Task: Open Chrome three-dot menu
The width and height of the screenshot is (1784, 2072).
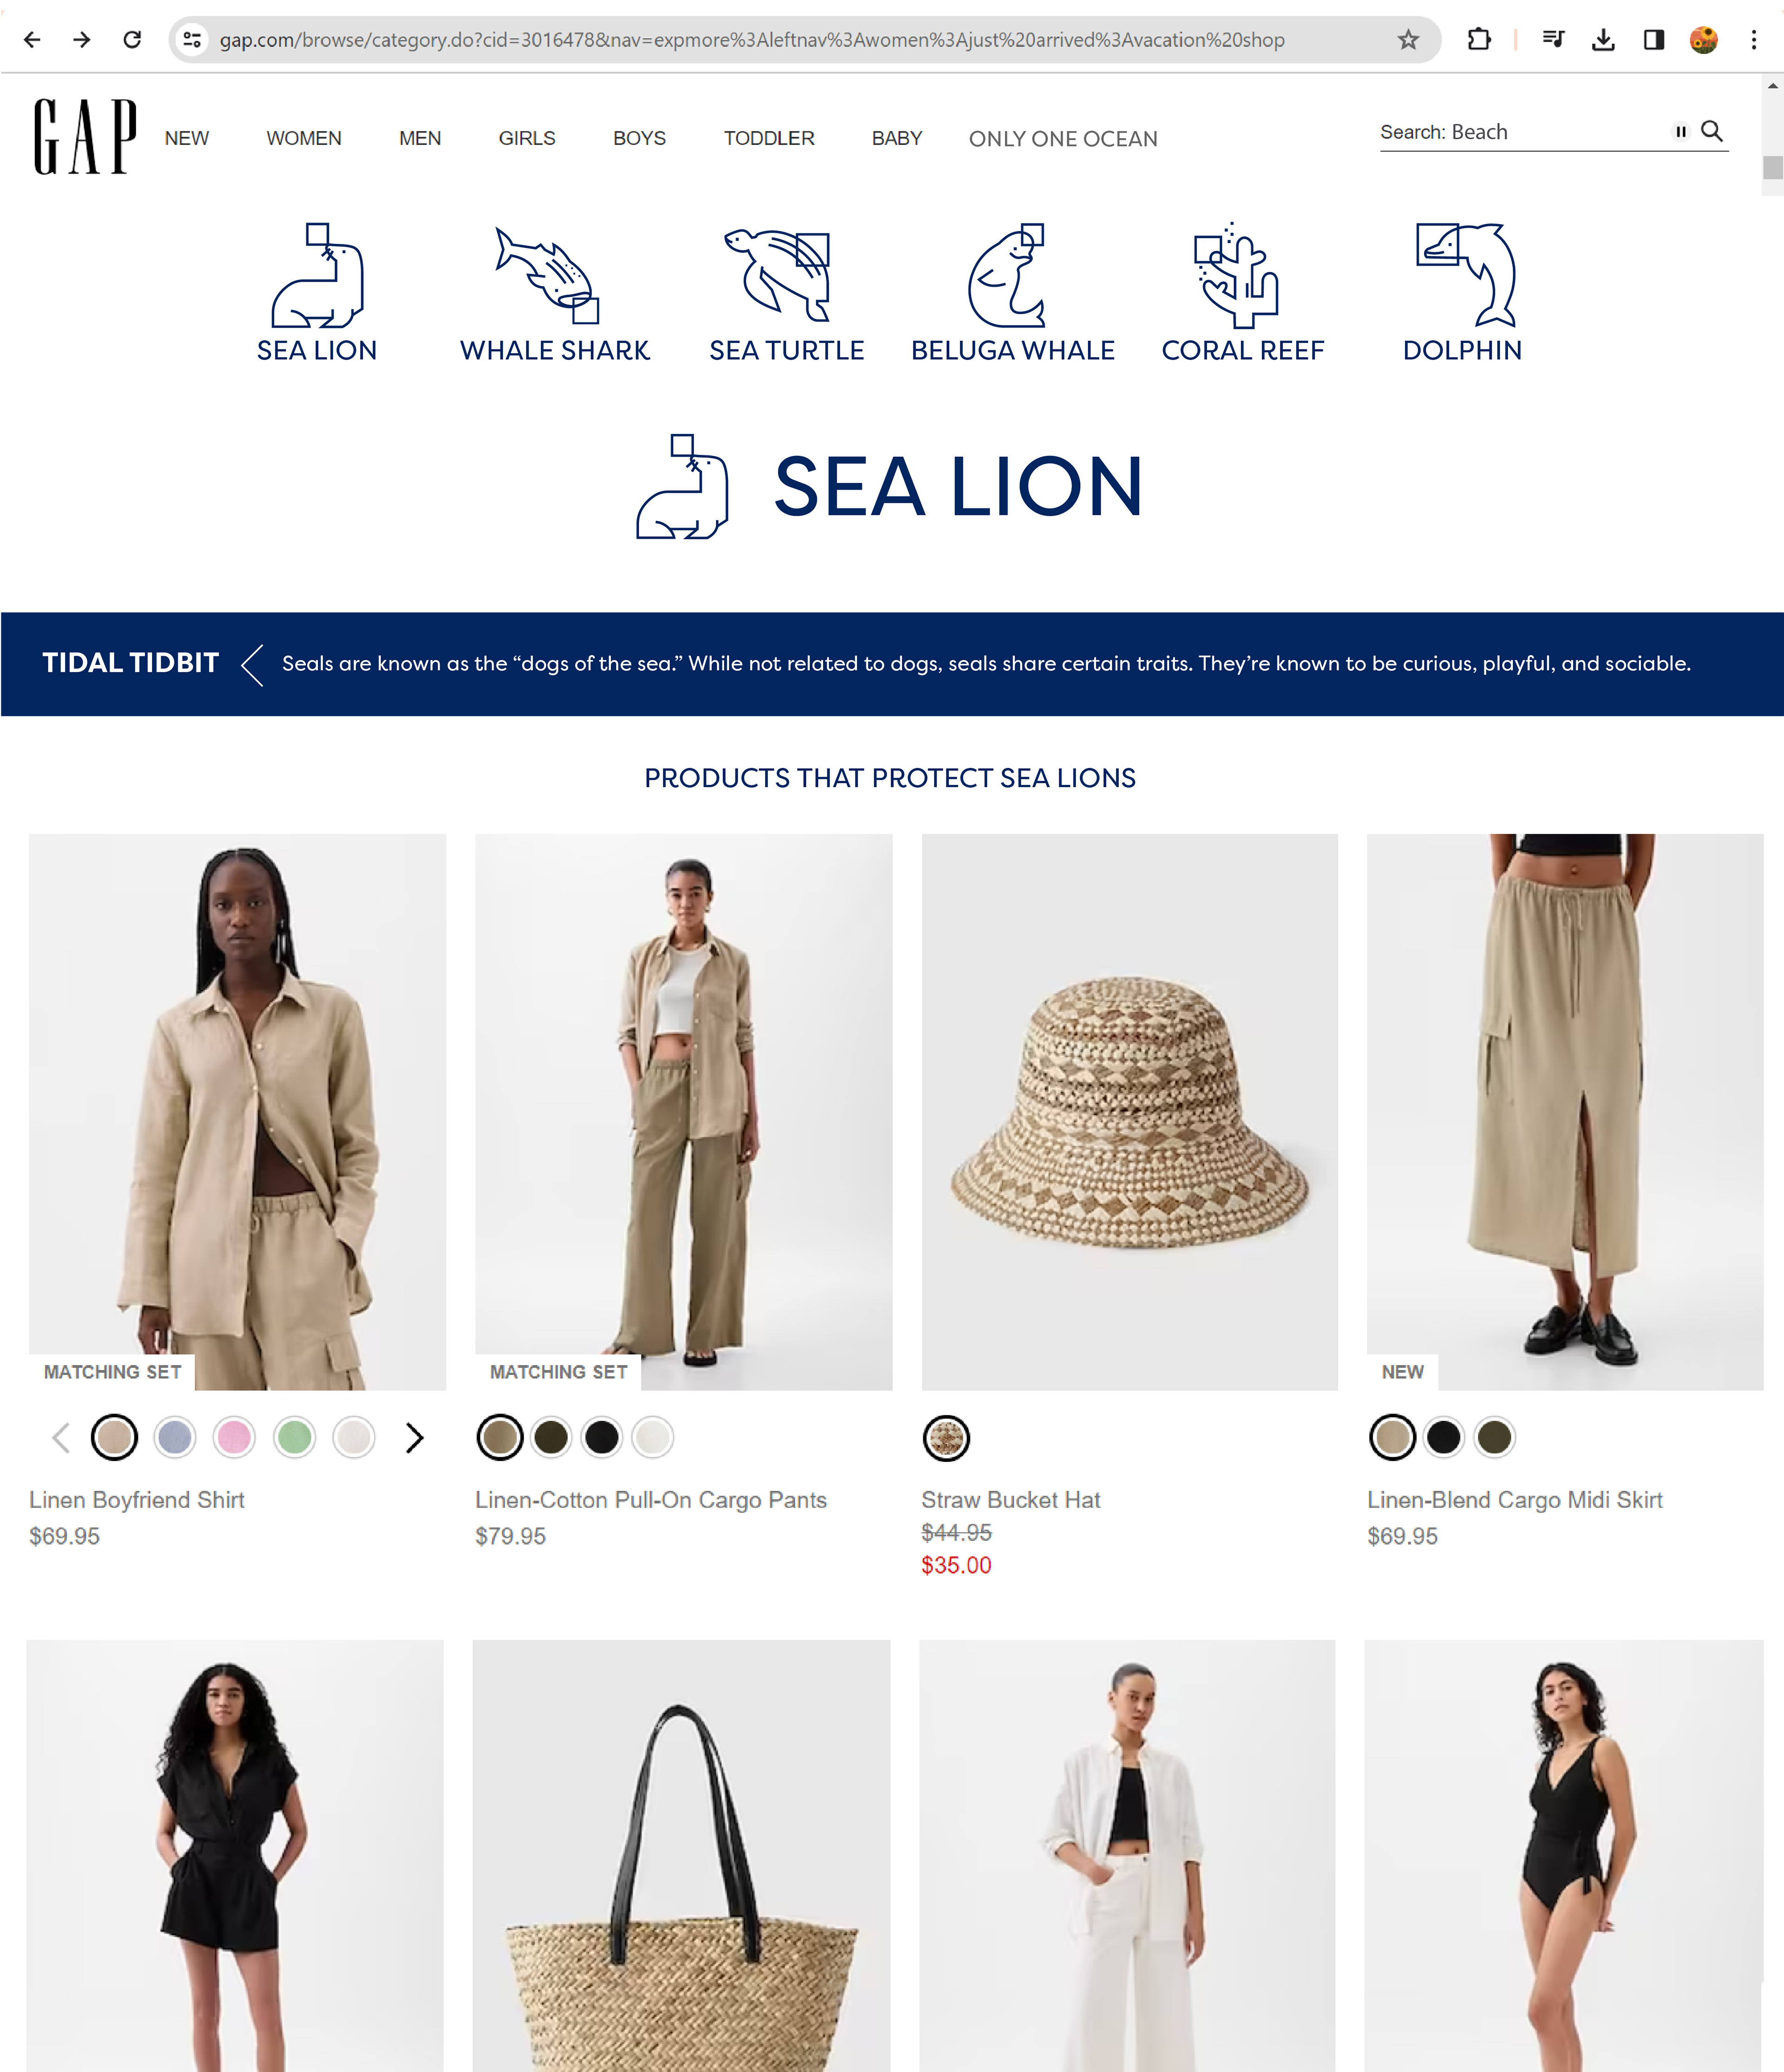Action: click(1753, 40)
